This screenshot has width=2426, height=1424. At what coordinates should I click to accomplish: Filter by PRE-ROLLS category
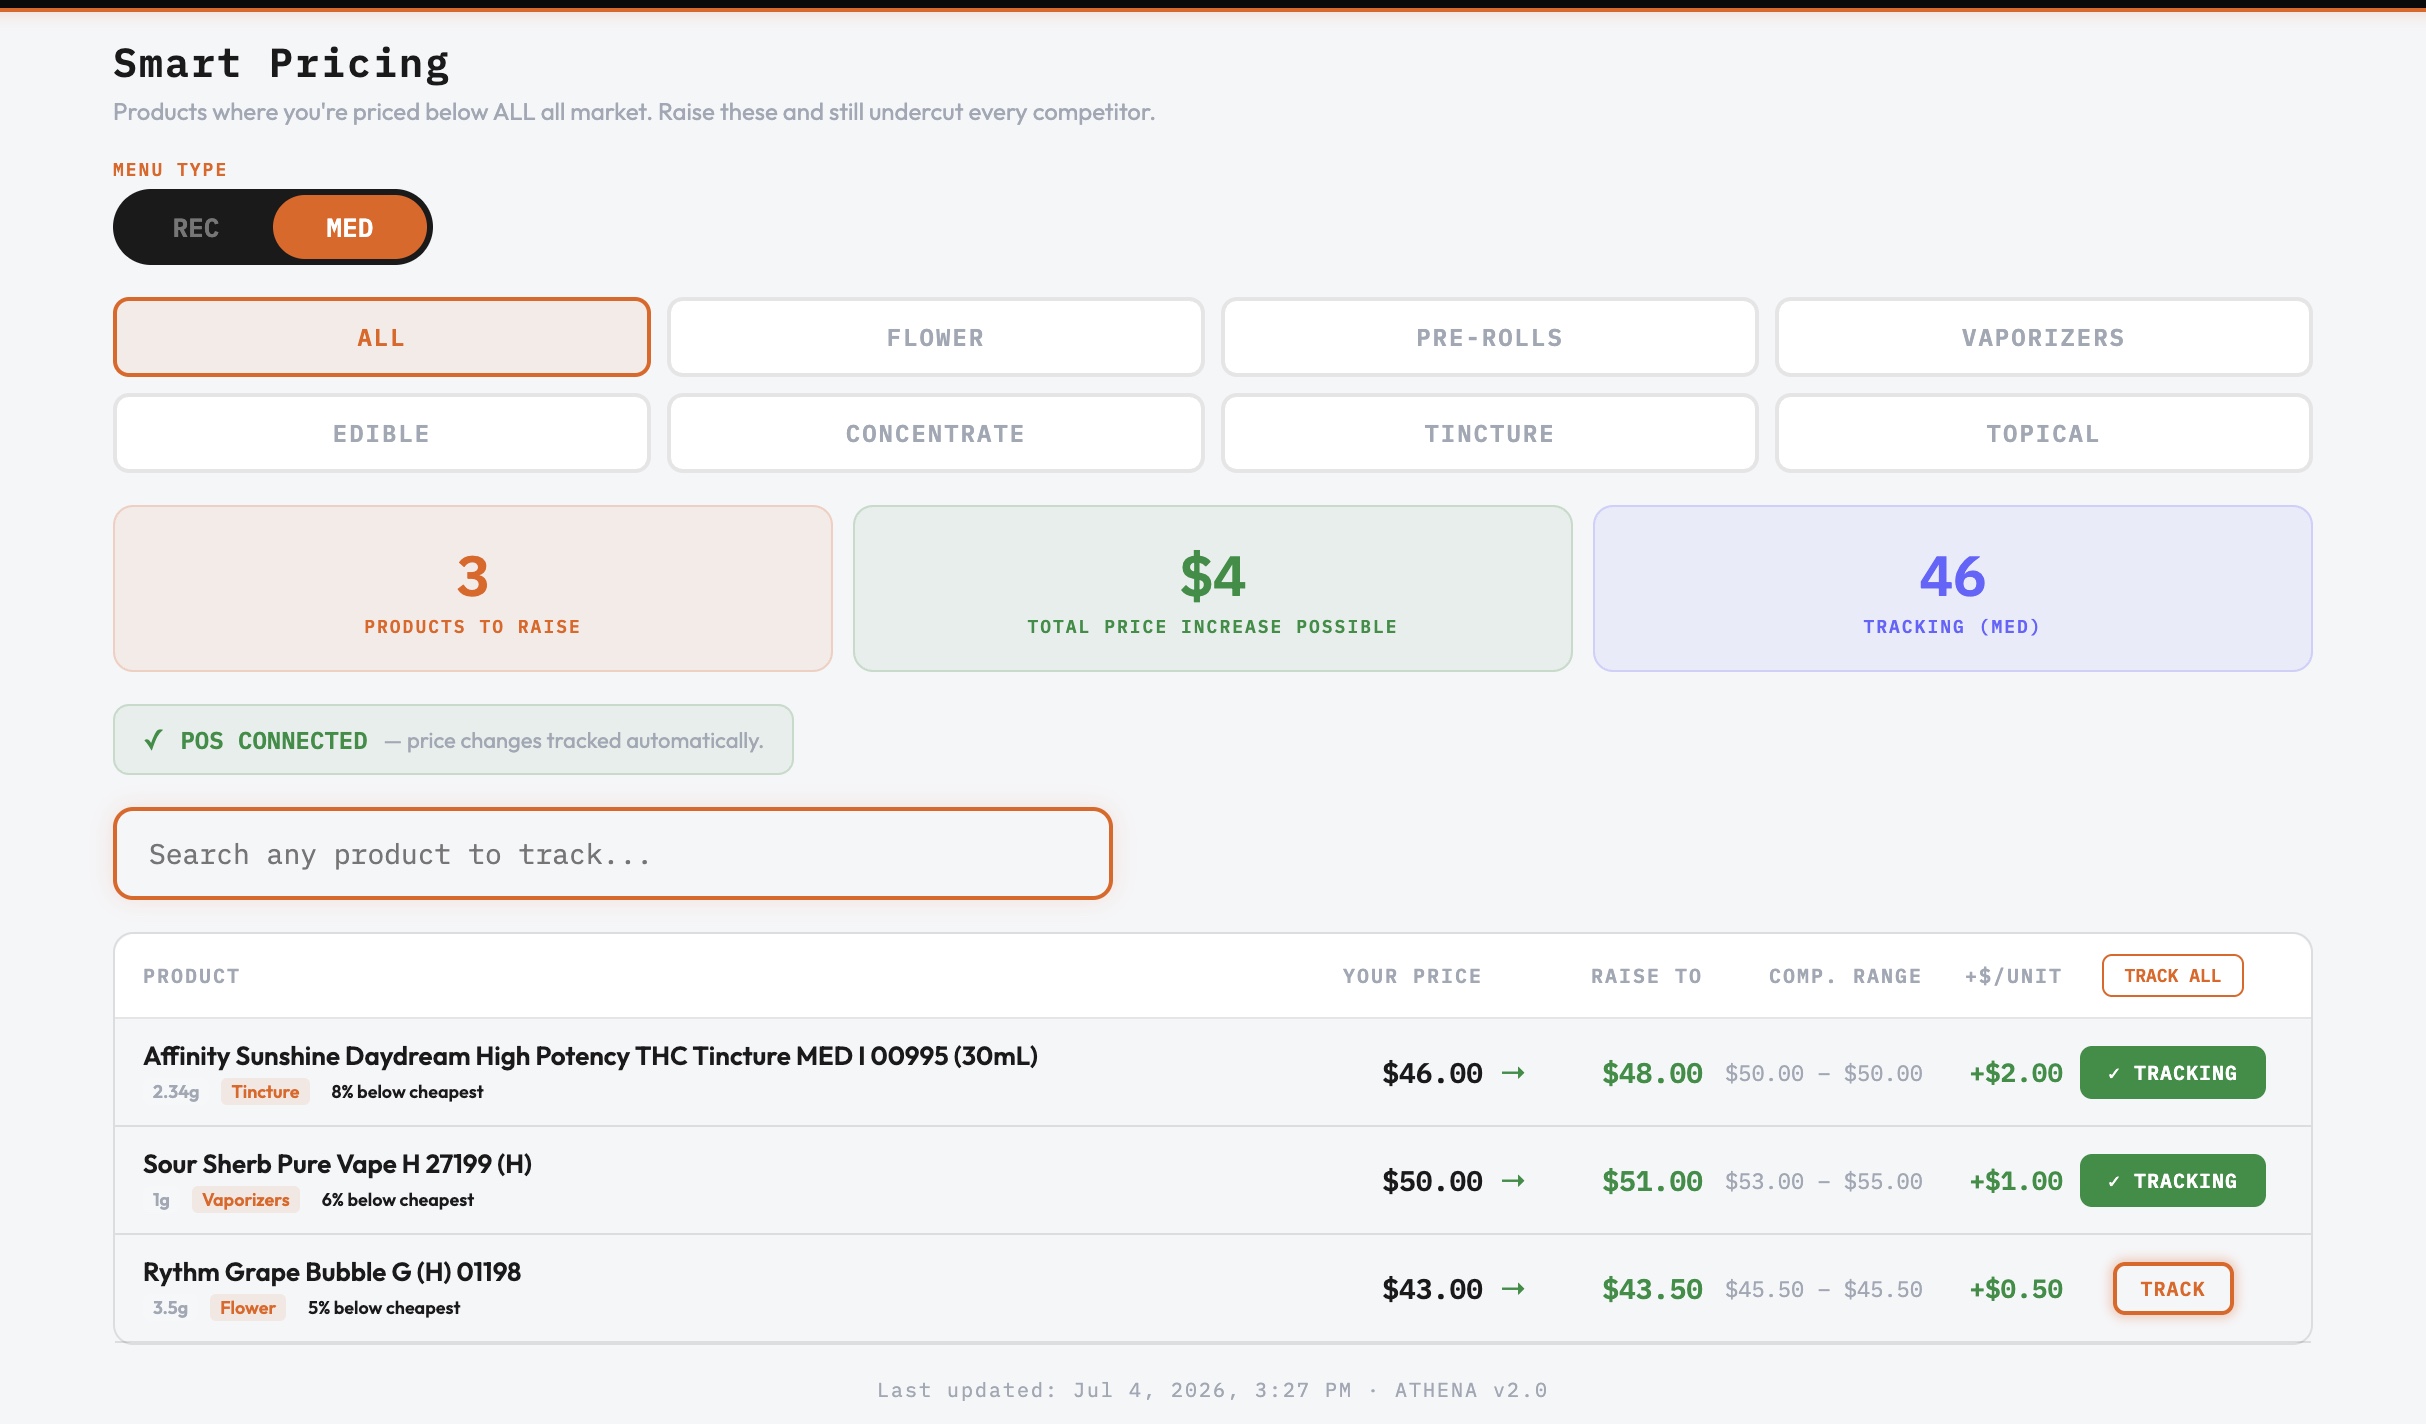(x=1490, y=338)
